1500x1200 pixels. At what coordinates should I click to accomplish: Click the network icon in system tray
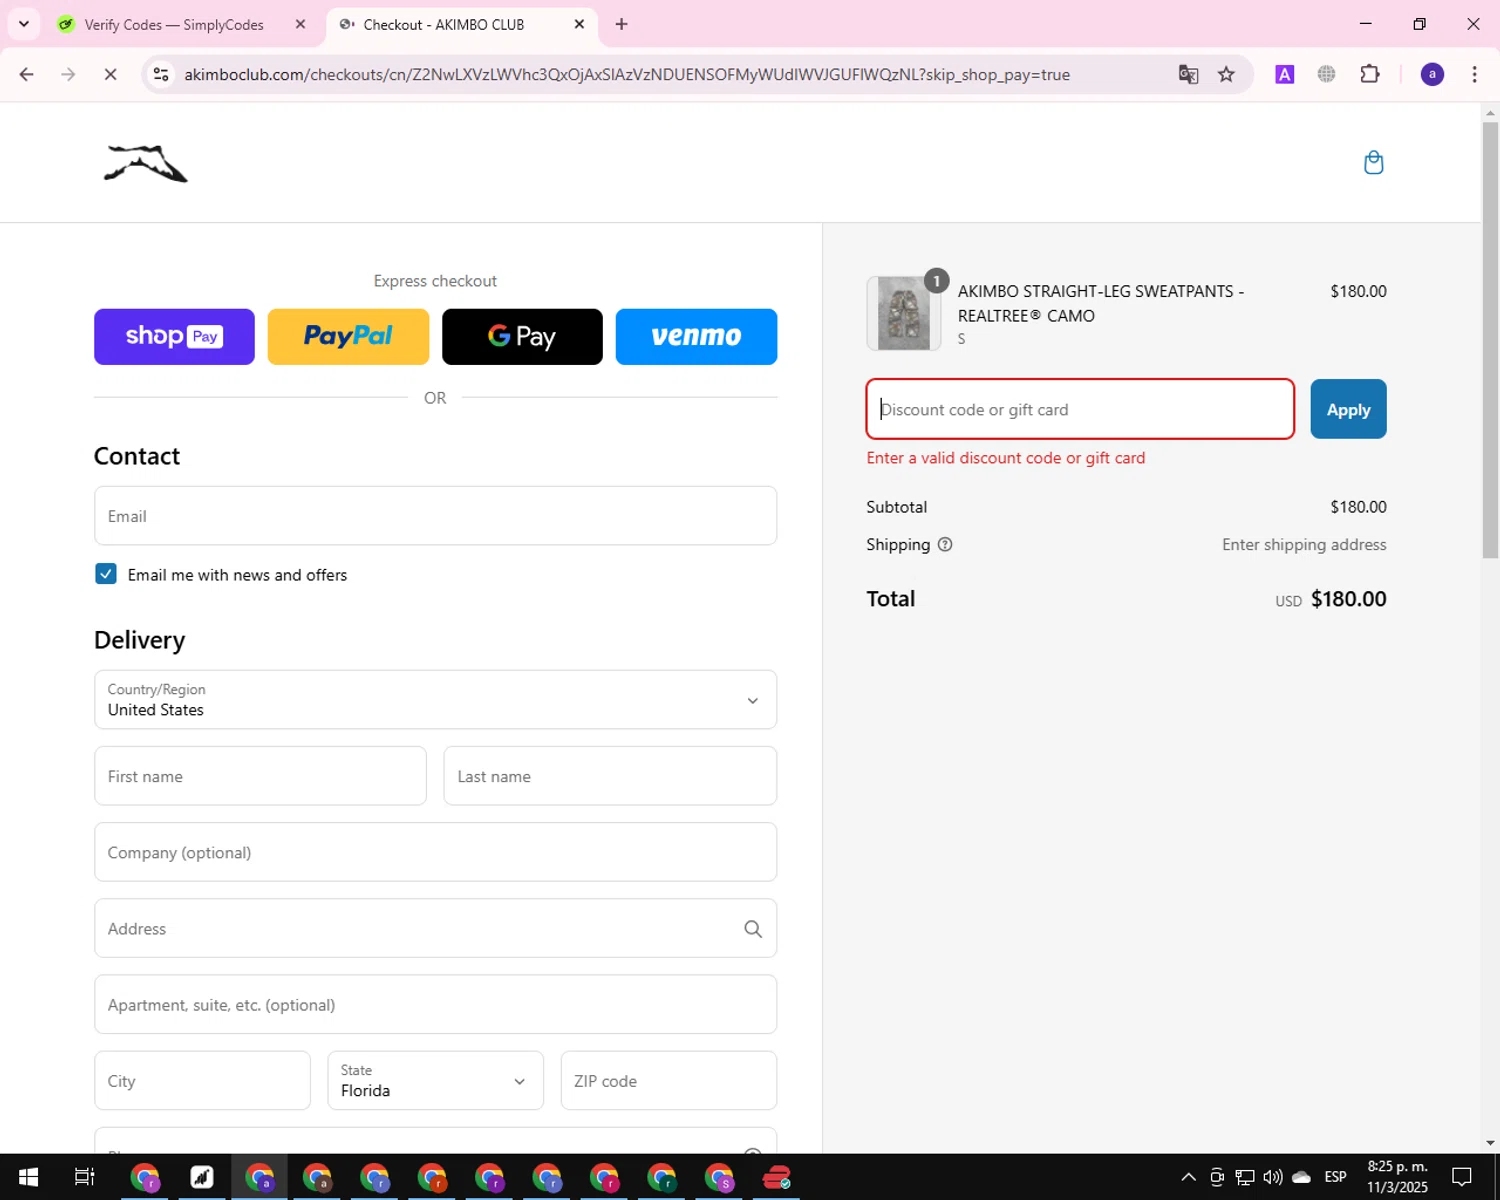point(1244,1177)
